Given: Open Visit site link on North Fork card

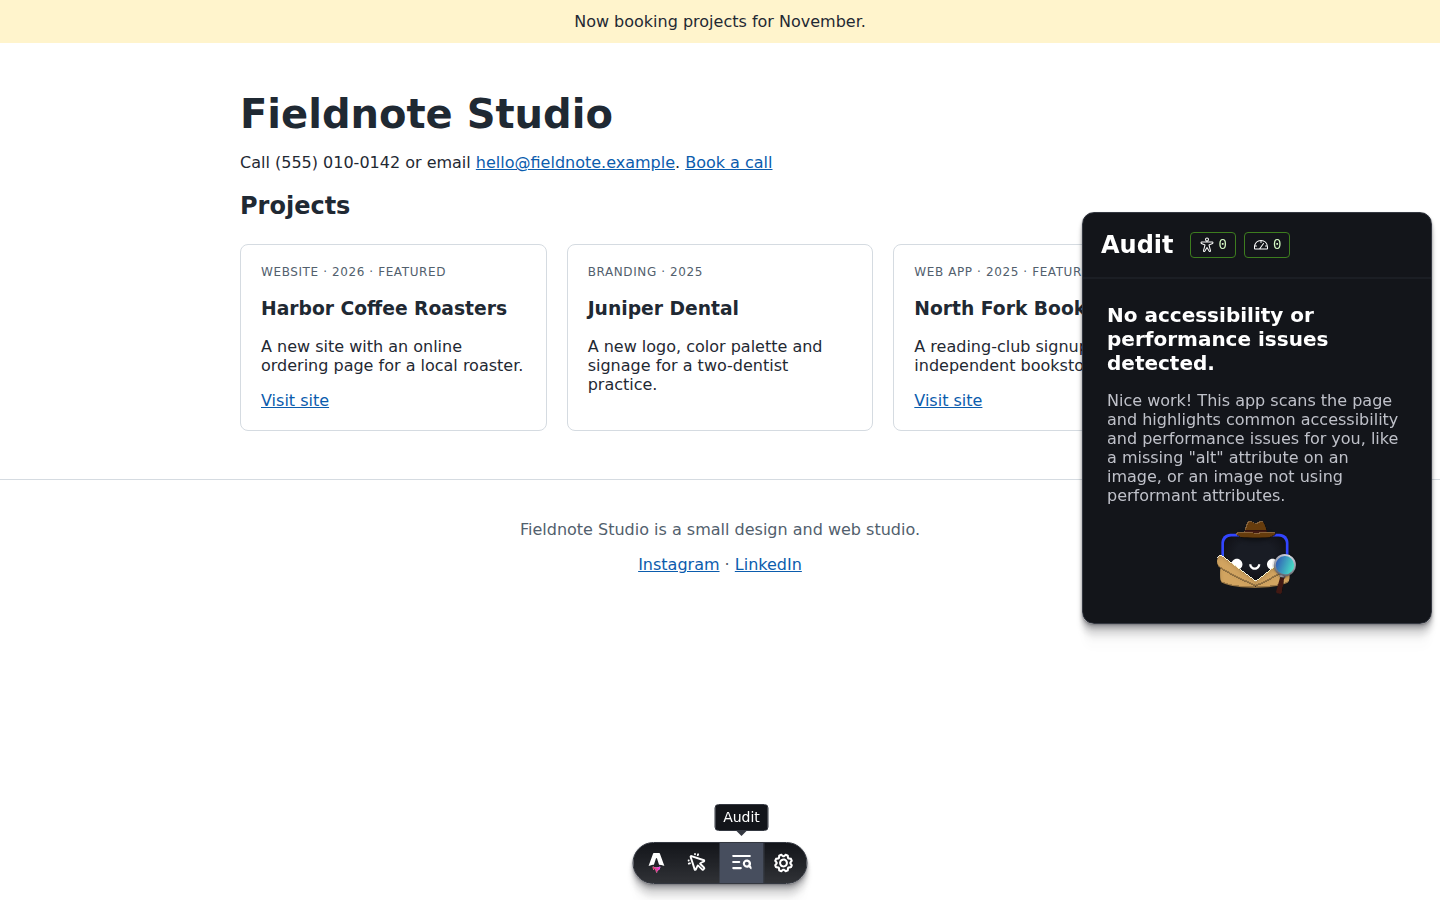Looking at the screenshot, I should click(x=948, y=400).
